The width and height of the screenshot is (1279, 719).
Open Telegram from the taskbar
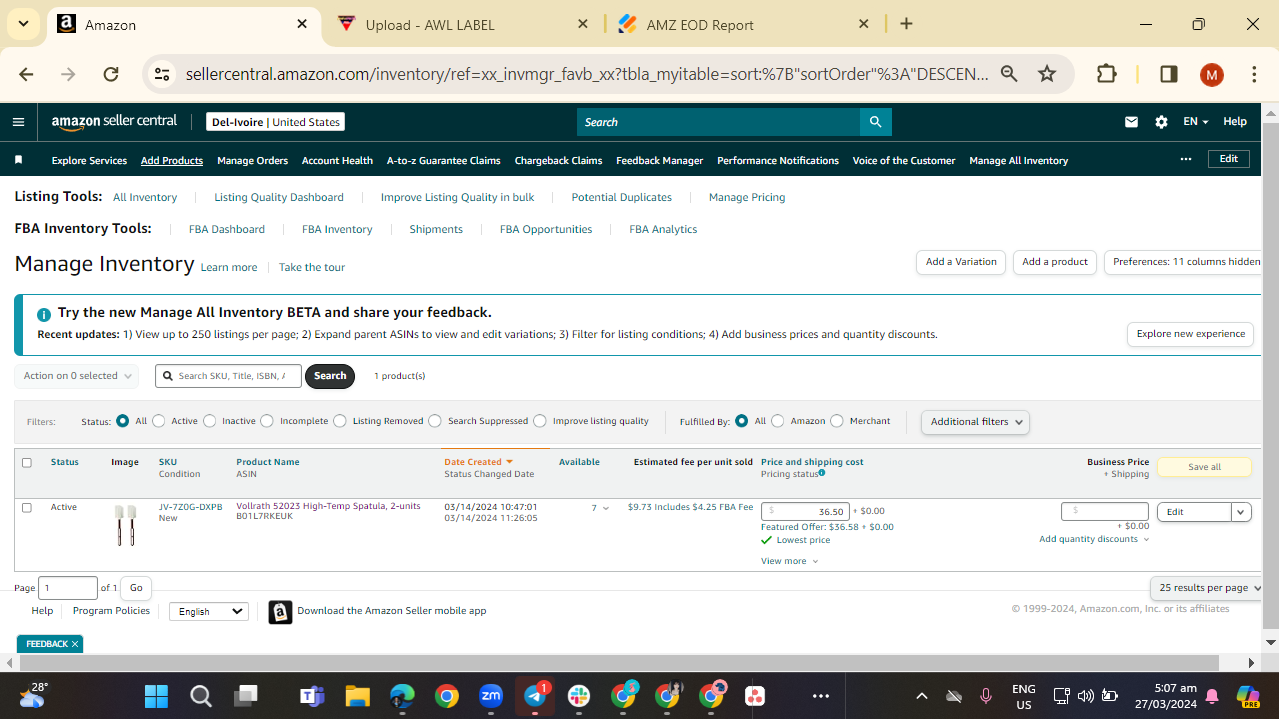coord(535,695)
